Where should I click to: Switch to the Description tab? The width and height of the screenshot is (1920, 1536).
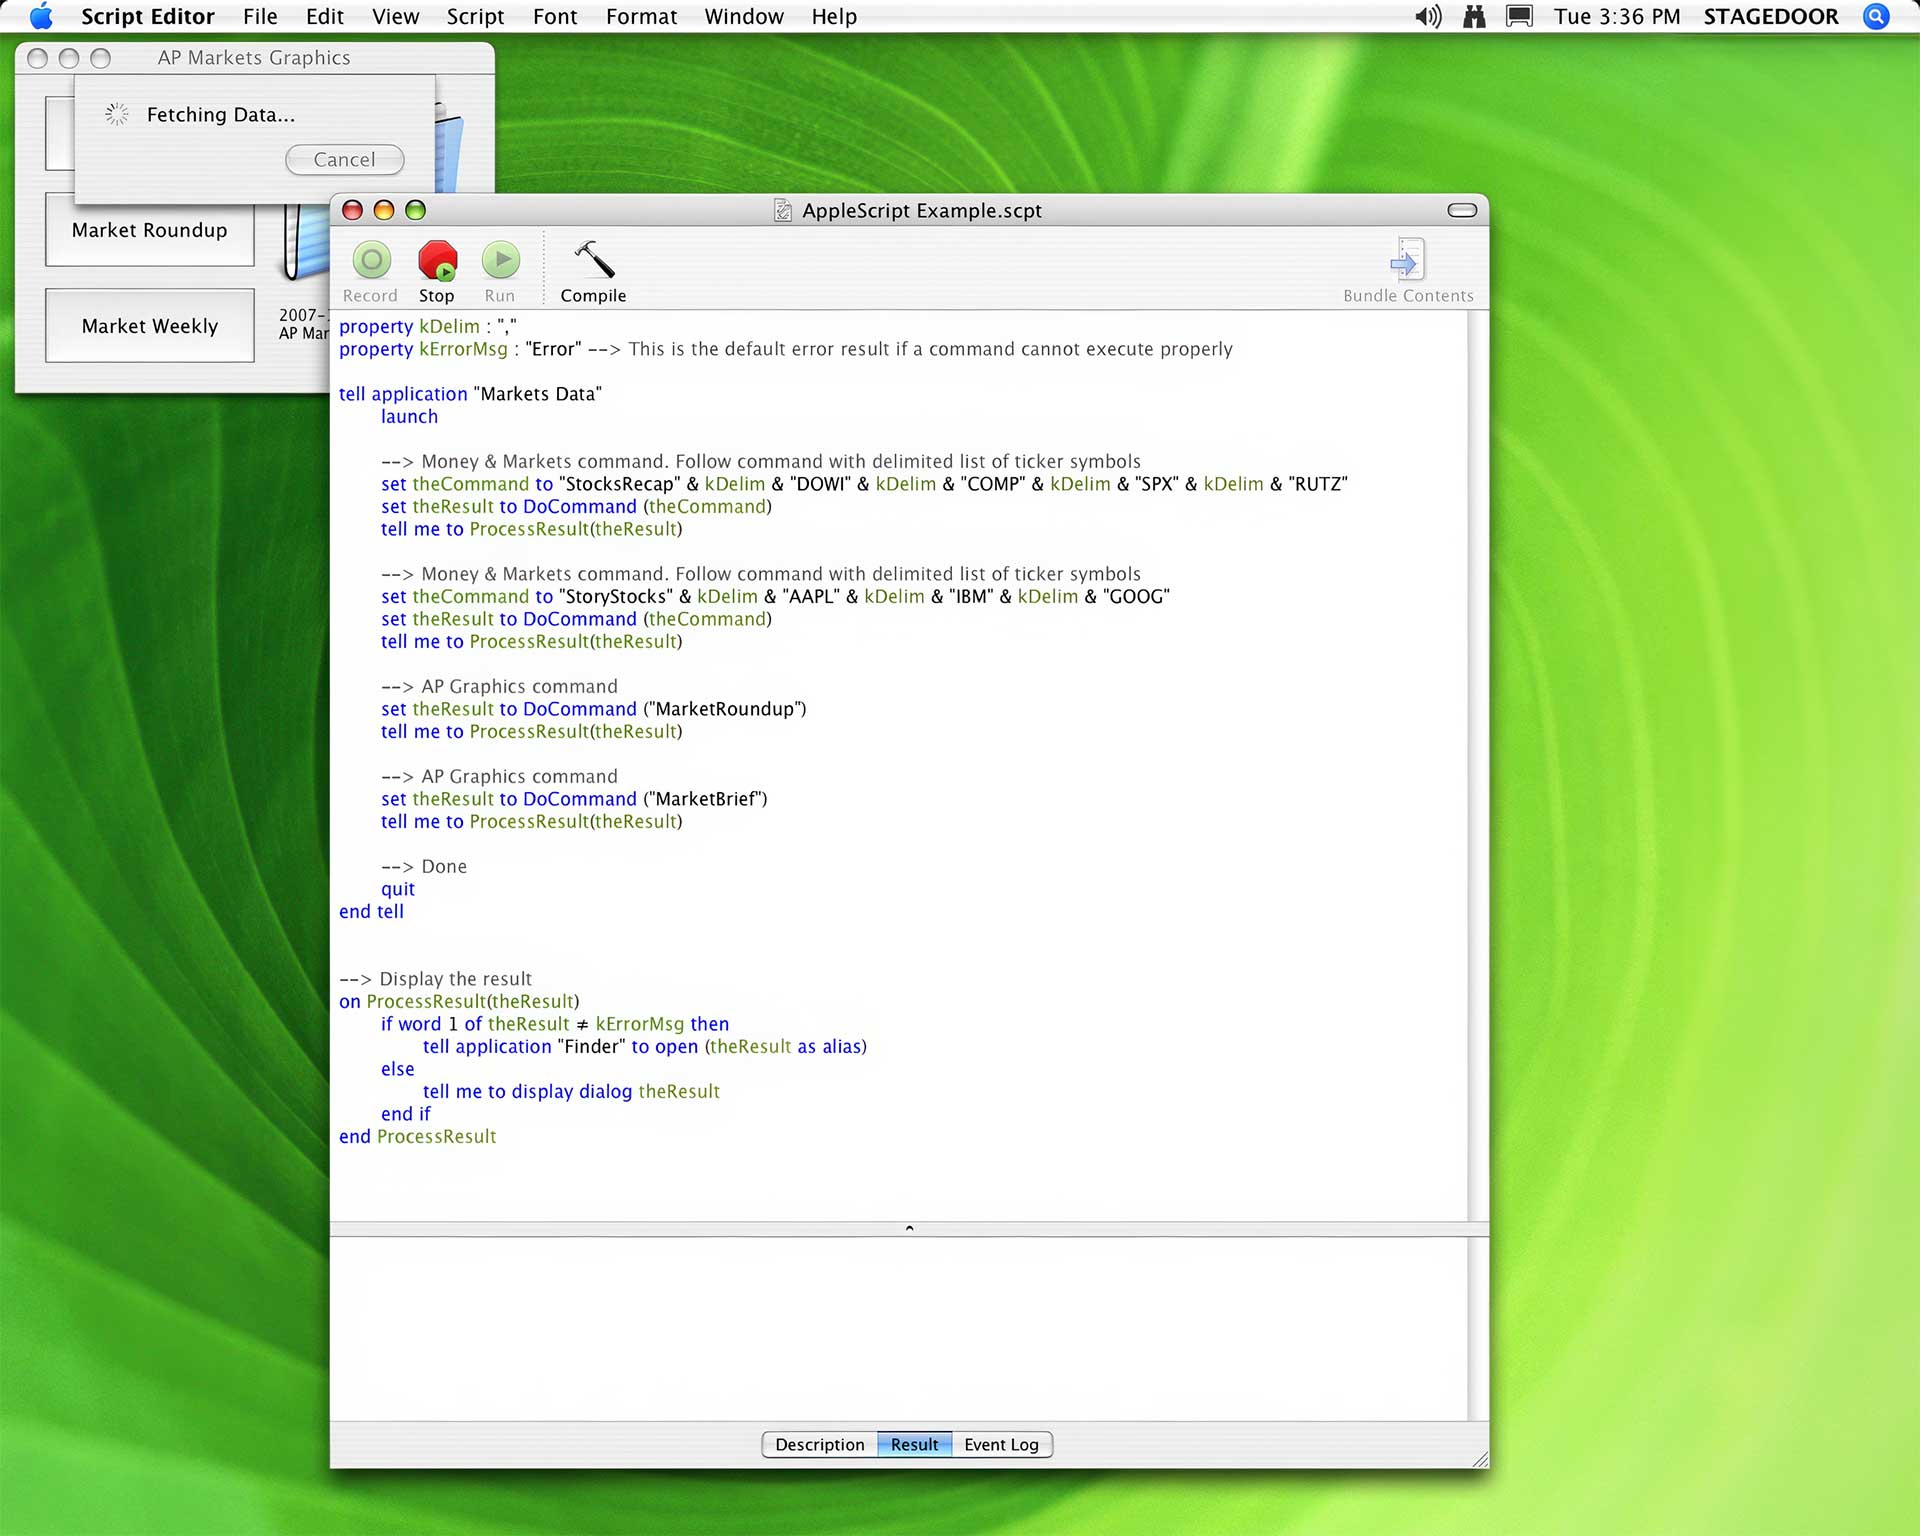(x=819, y=1444)
